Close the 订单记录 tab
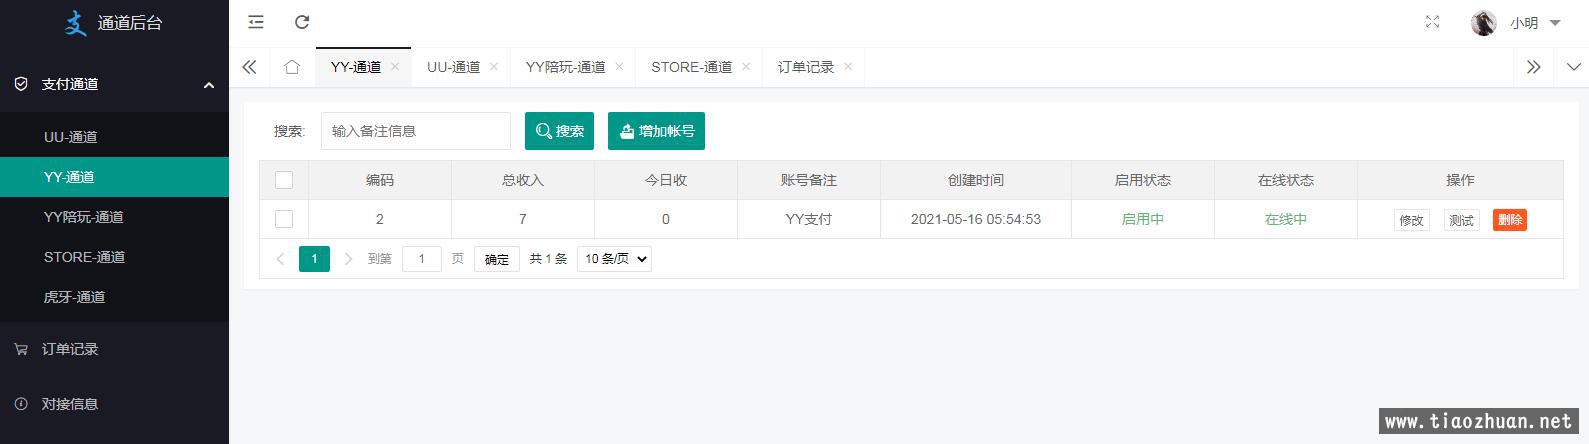The width and height of the screenshot is (1589, 444). coord(848,67)
